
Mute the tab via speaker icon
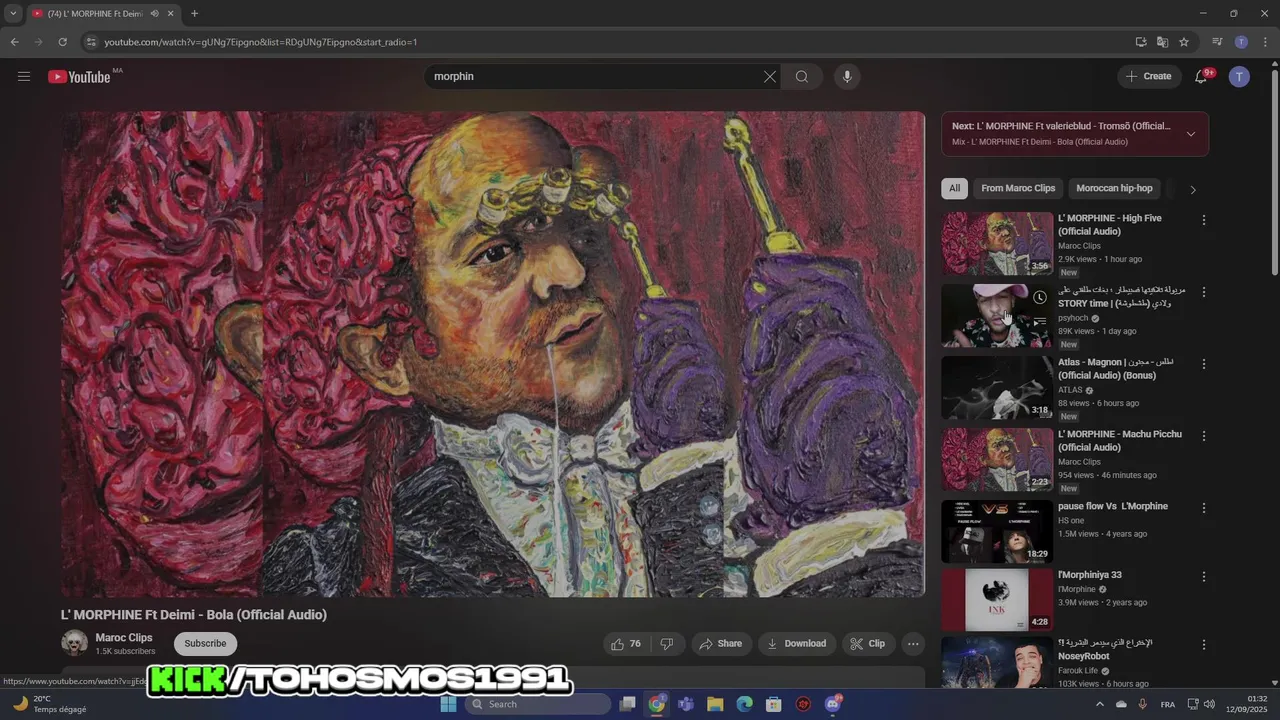(x=154, y=14)
